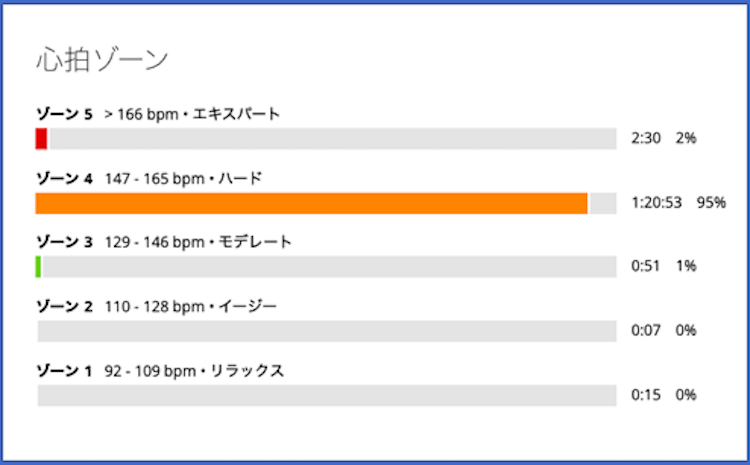Select the ゾーン 1 label
Viewport: 750px width, 465px height.
64,371
